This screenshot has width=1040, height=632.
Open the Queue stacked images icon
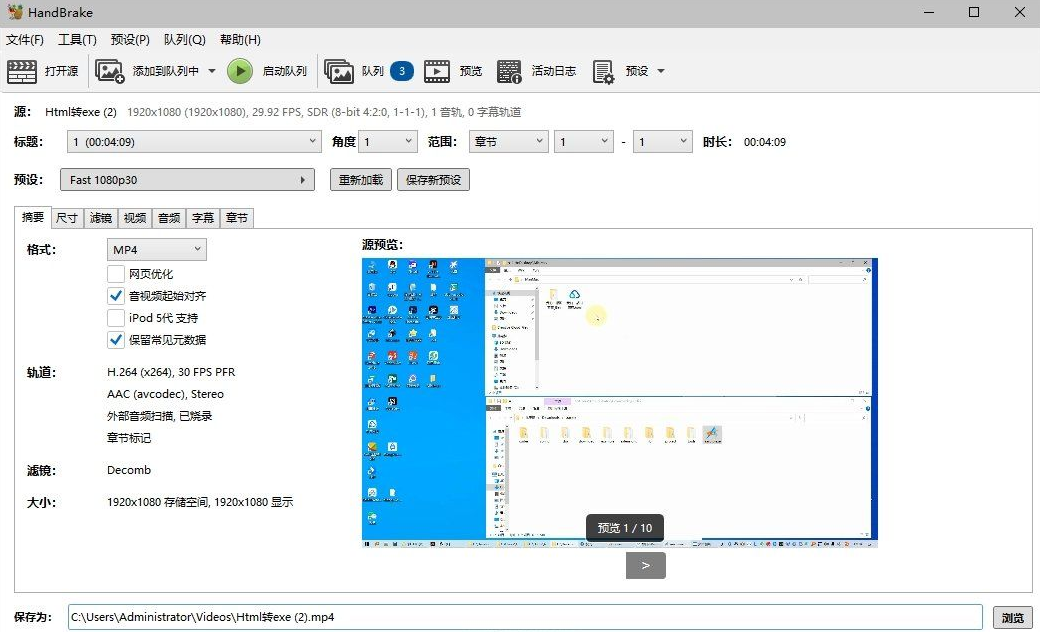click(x=340, y=71)
